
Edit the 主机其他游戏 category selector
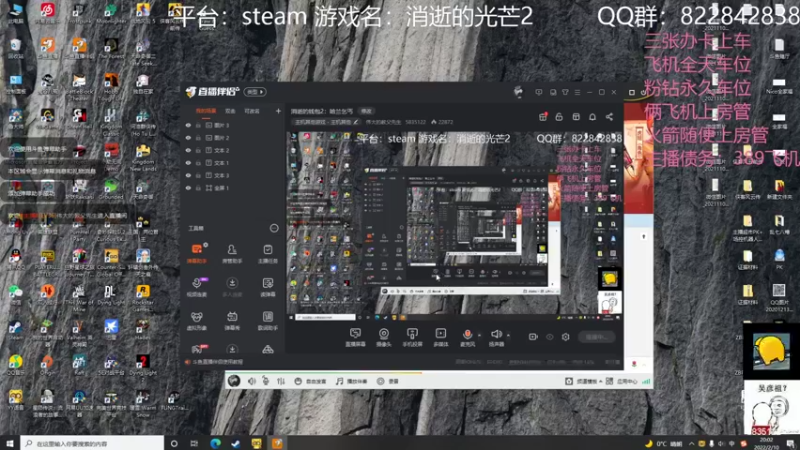click(327, 122)
